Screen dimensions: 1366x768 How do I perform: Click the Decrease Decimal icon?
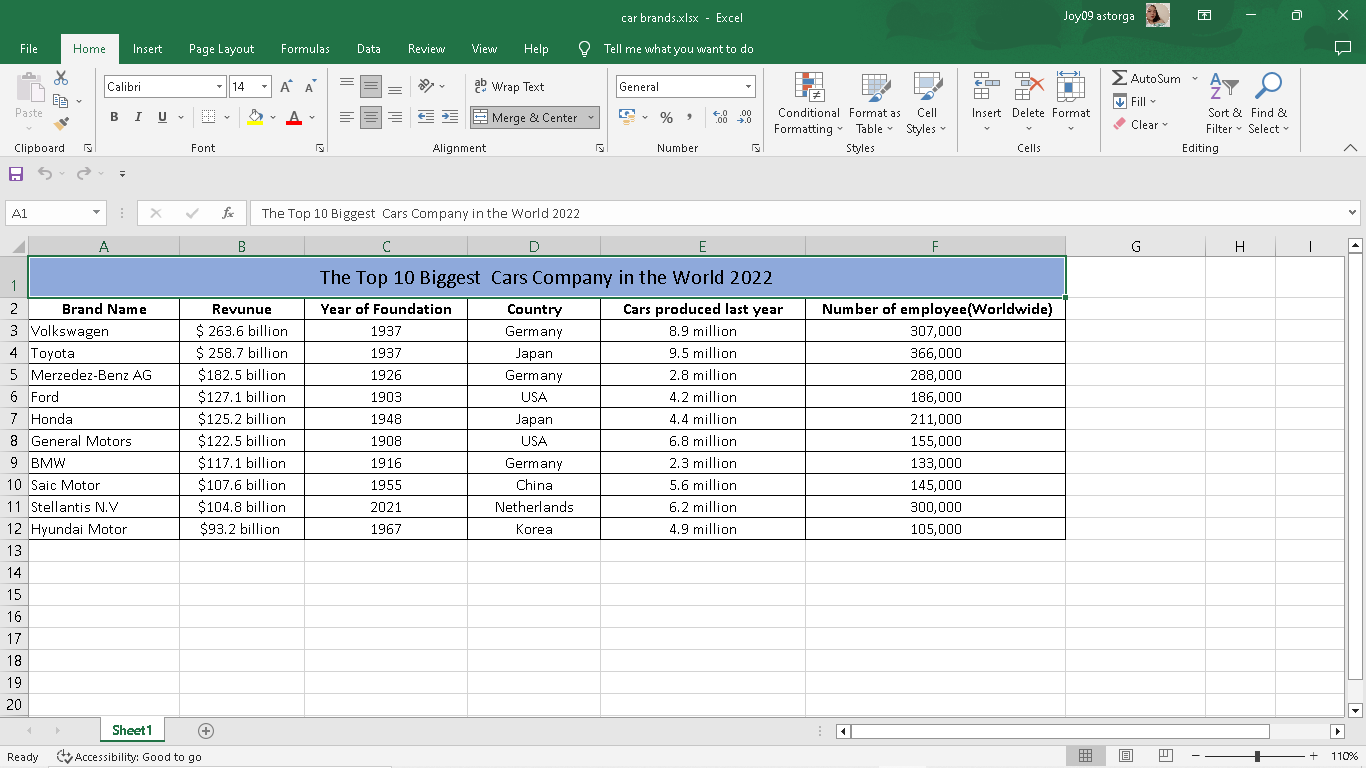744,117
